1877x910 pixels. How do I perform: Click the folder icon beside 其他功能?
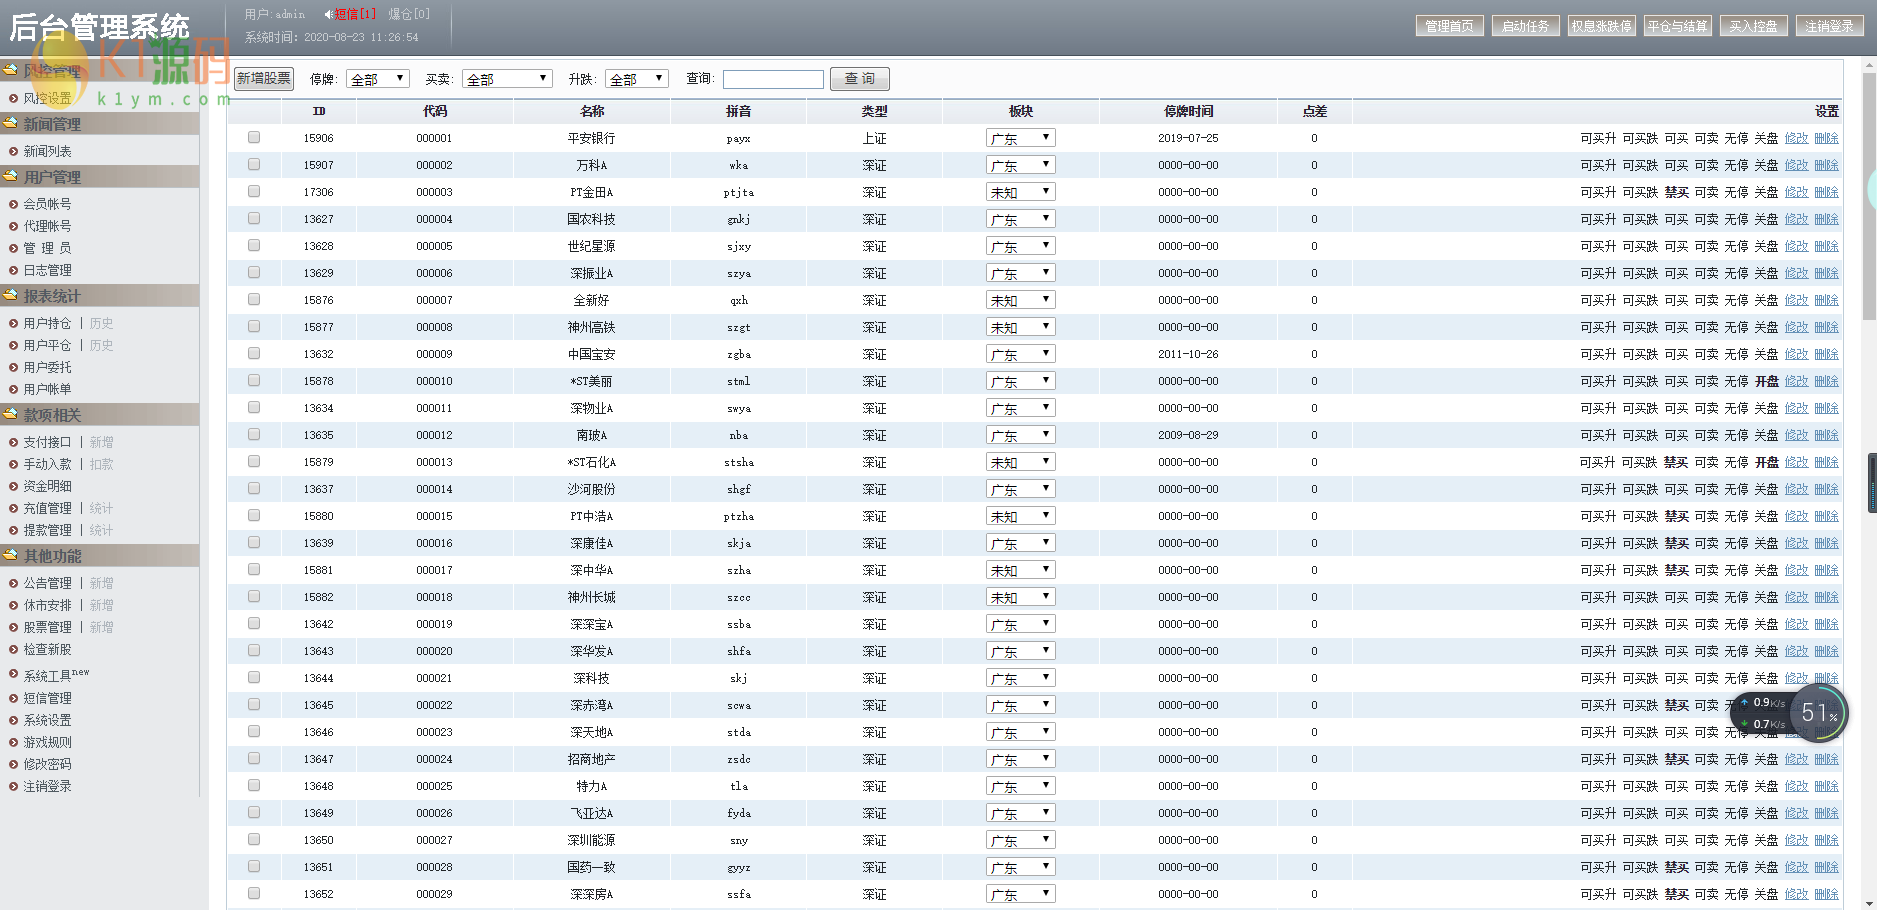point(11,555)
